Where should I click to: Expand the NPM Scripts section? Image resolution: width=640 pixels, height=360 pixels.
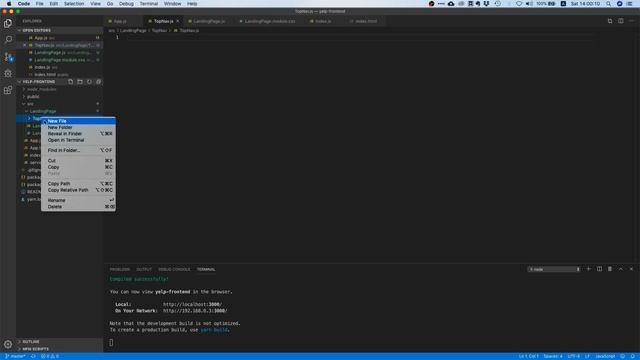(60, 349)
